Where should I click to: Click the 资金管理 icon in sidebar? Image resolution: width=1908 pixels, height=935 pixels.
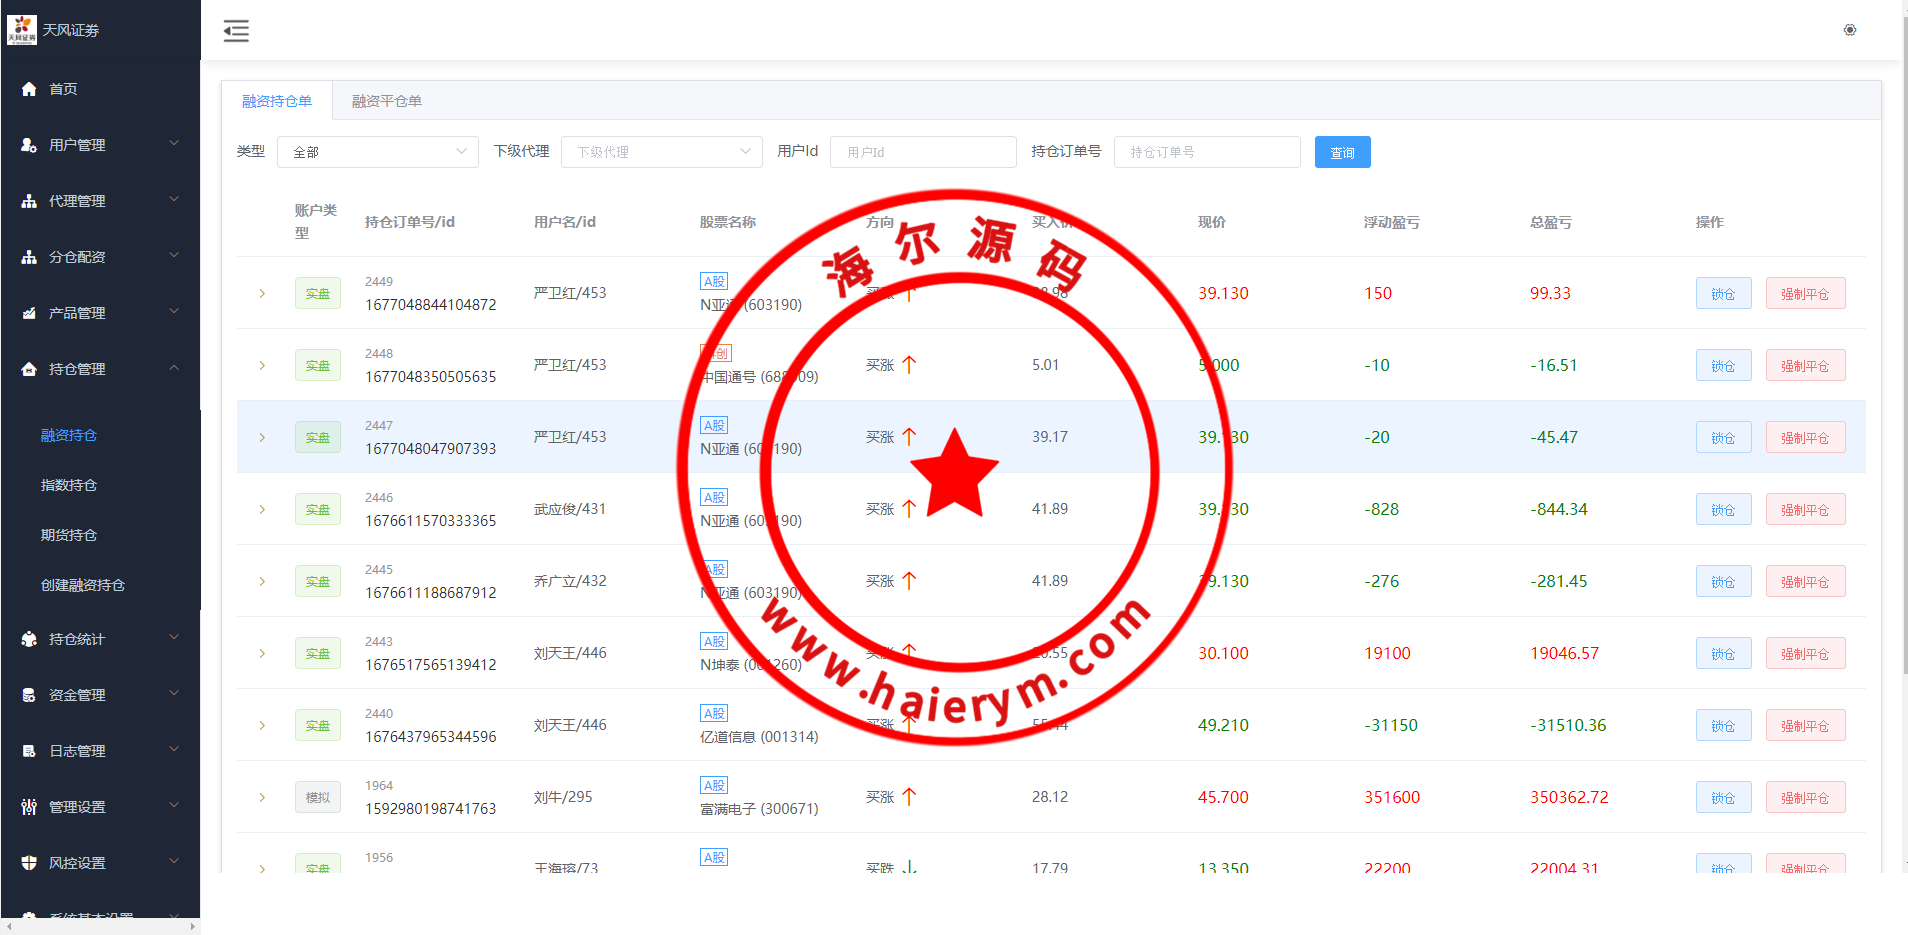tap(29, 695)
